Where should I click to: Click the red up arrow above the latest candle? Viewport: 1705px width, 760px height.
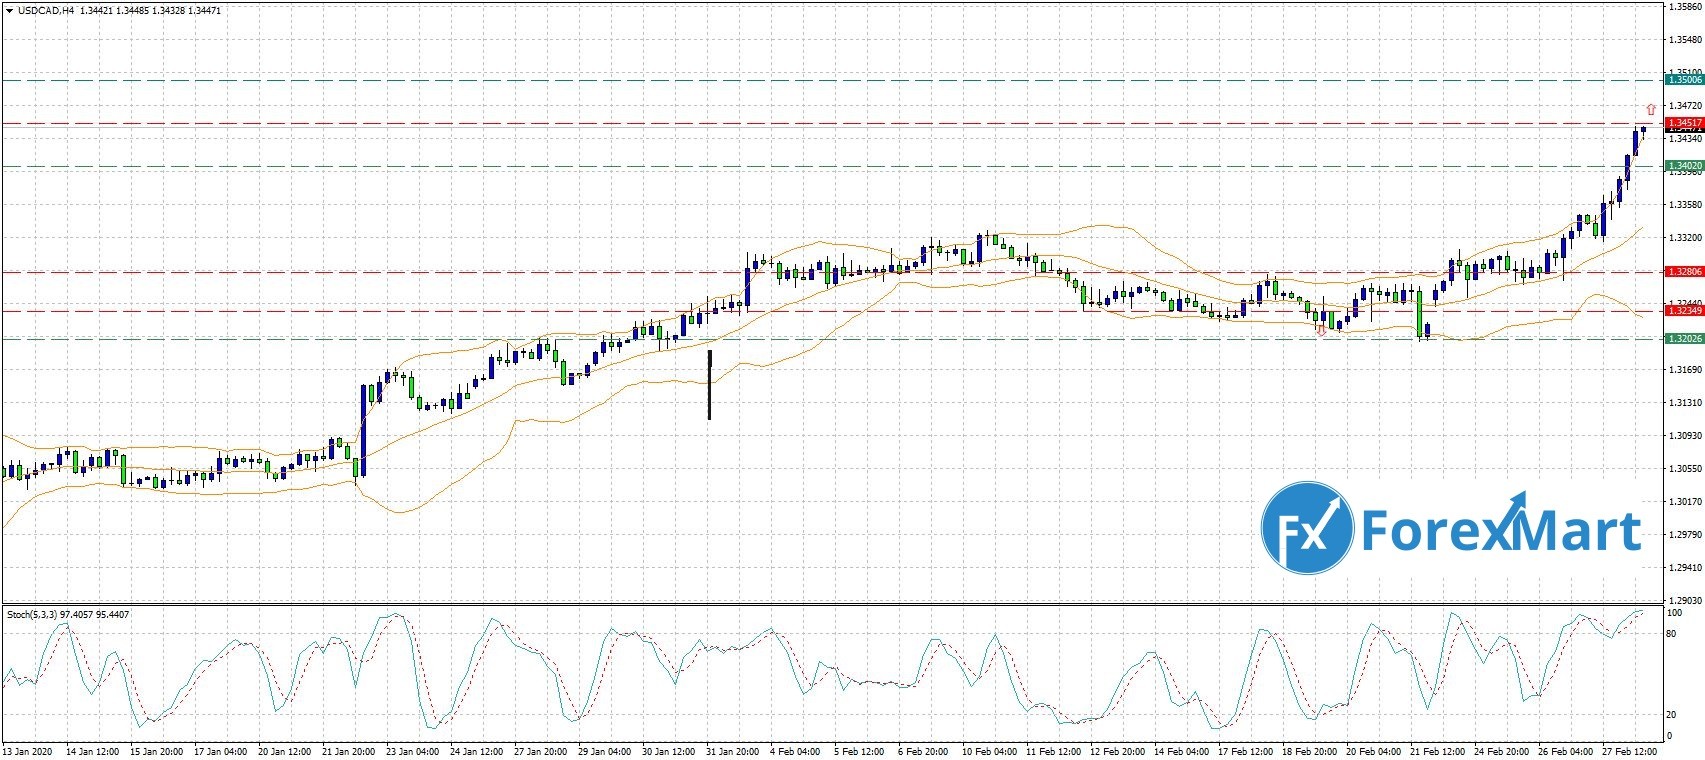1651,109
